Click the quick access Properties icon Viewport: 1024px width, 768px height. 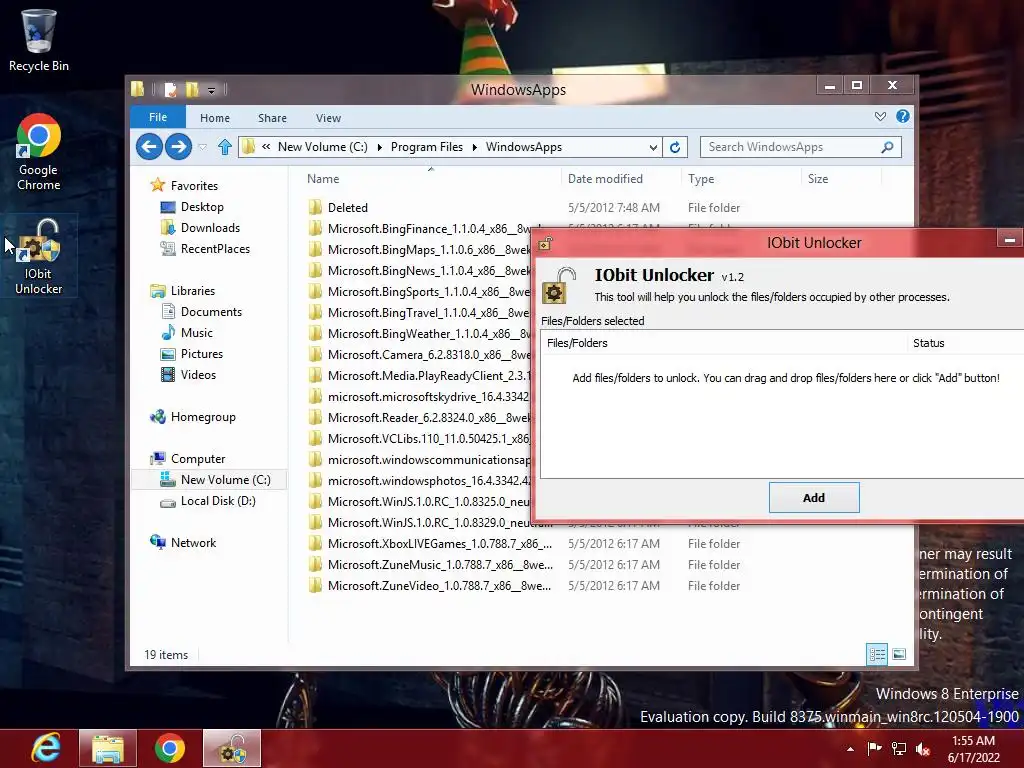[x=170, y=89]
